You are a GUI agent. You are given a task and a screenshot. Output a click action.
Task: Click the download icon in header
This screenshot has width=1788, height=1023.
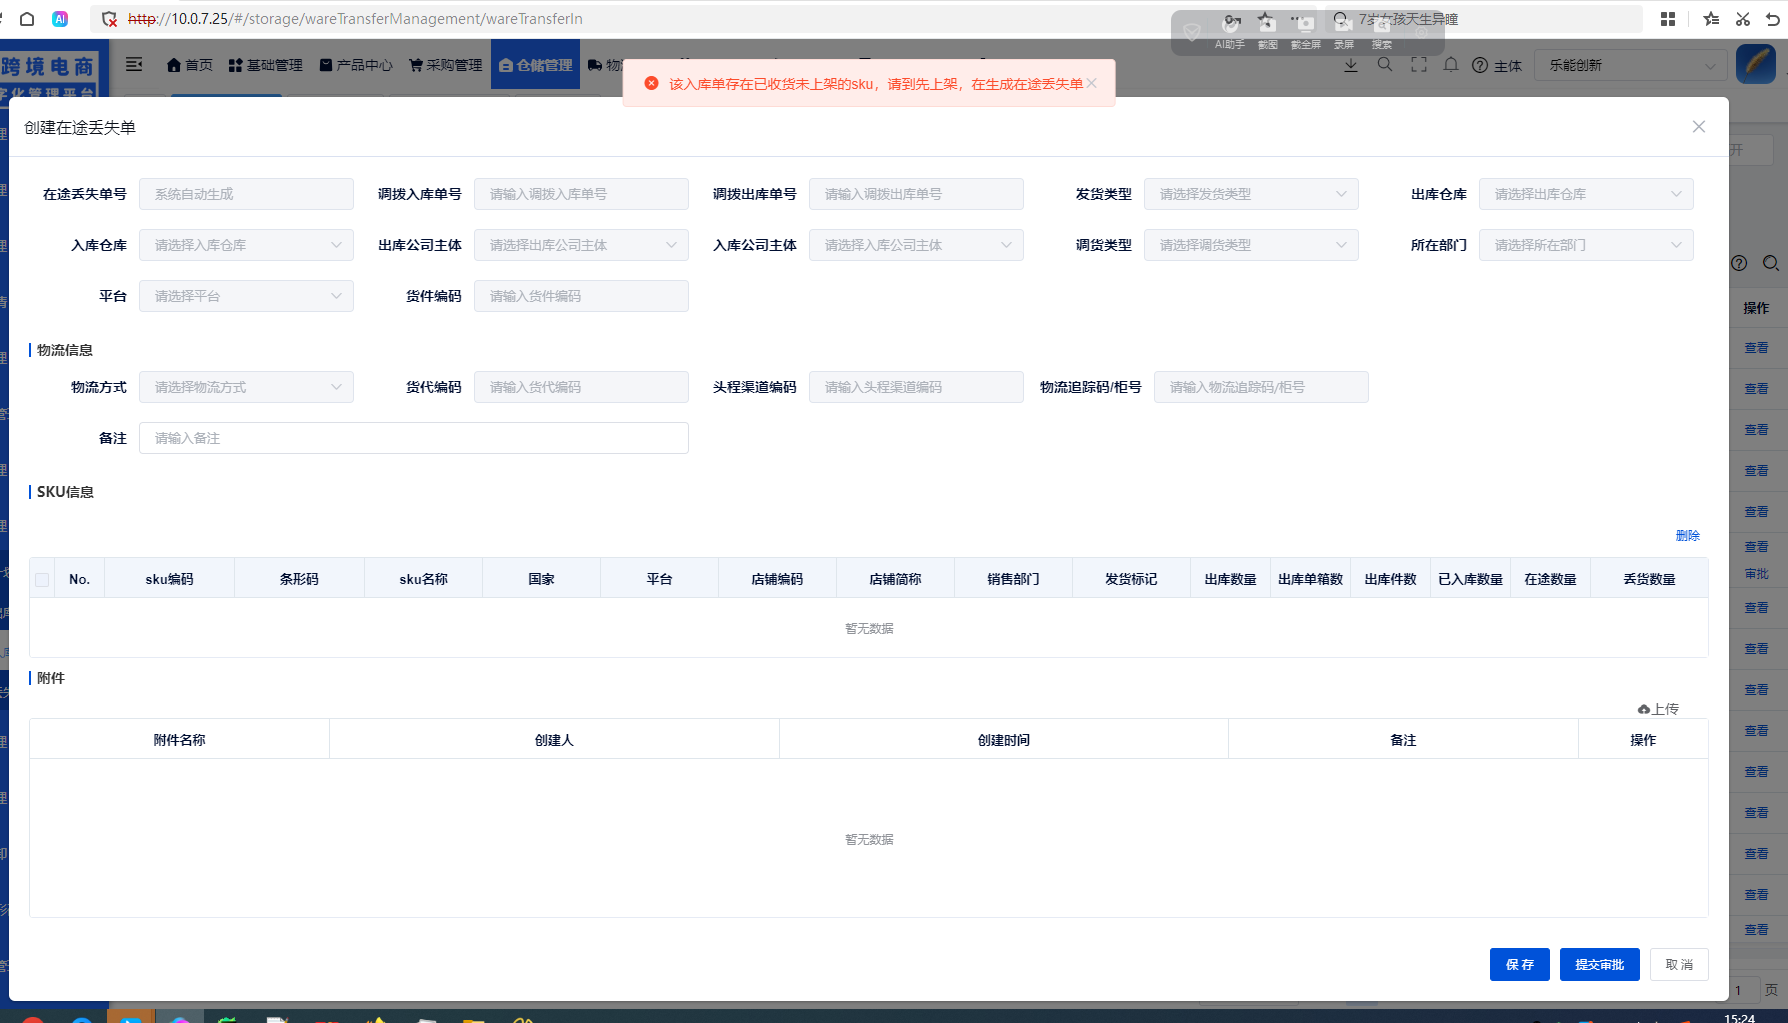click(x=1351, y=65)
